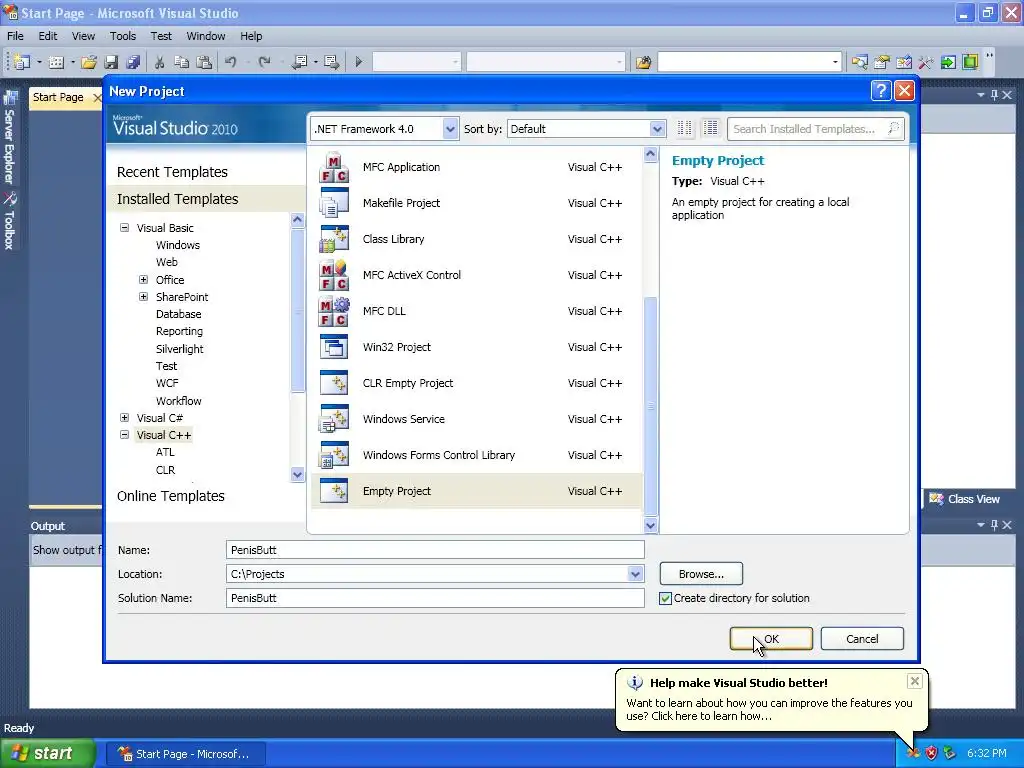Click the Navigate Backward toolbar icon
This screenshot has height=768, width=1024.
point(300,62)
